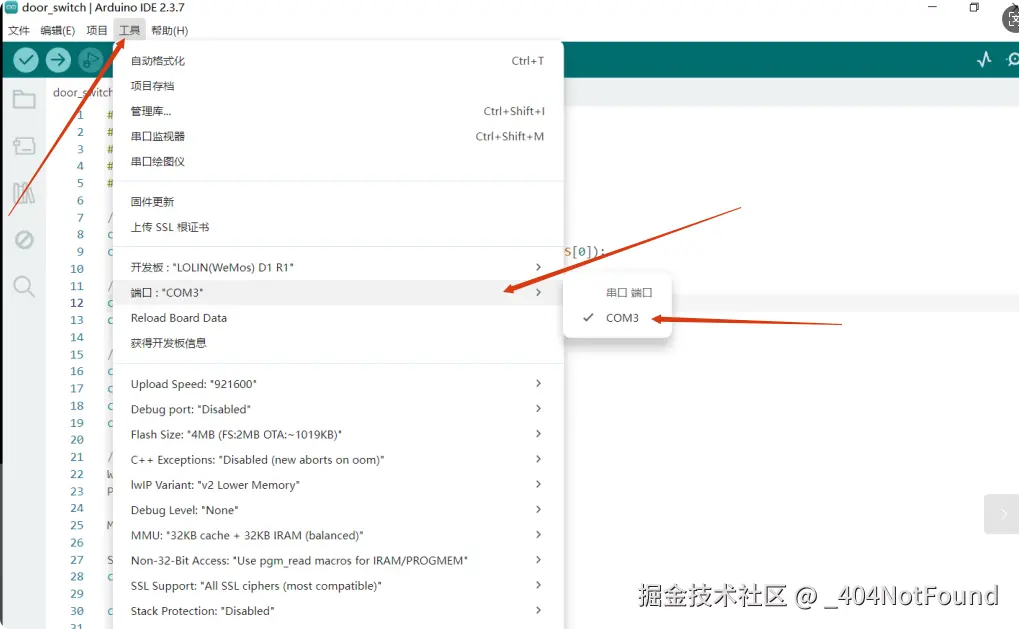The image size is (1019, 629).
Task: Open the 编辑(E) menu
Action: pos(58,31)
